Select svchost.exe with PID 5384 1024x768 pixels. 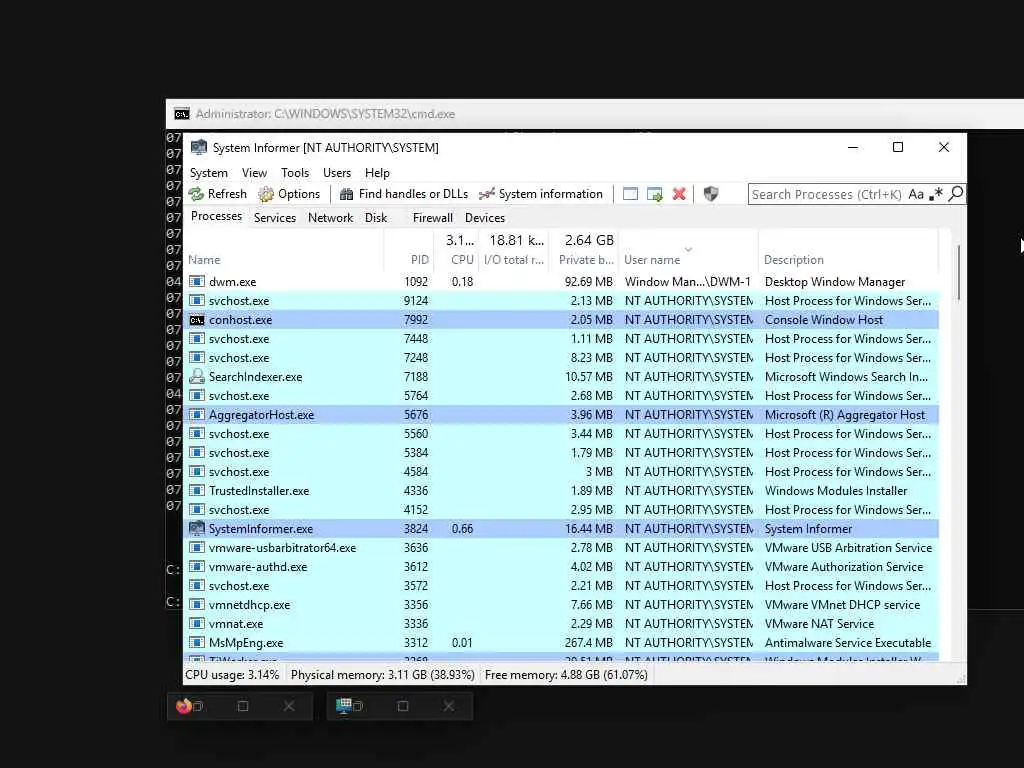562,453
